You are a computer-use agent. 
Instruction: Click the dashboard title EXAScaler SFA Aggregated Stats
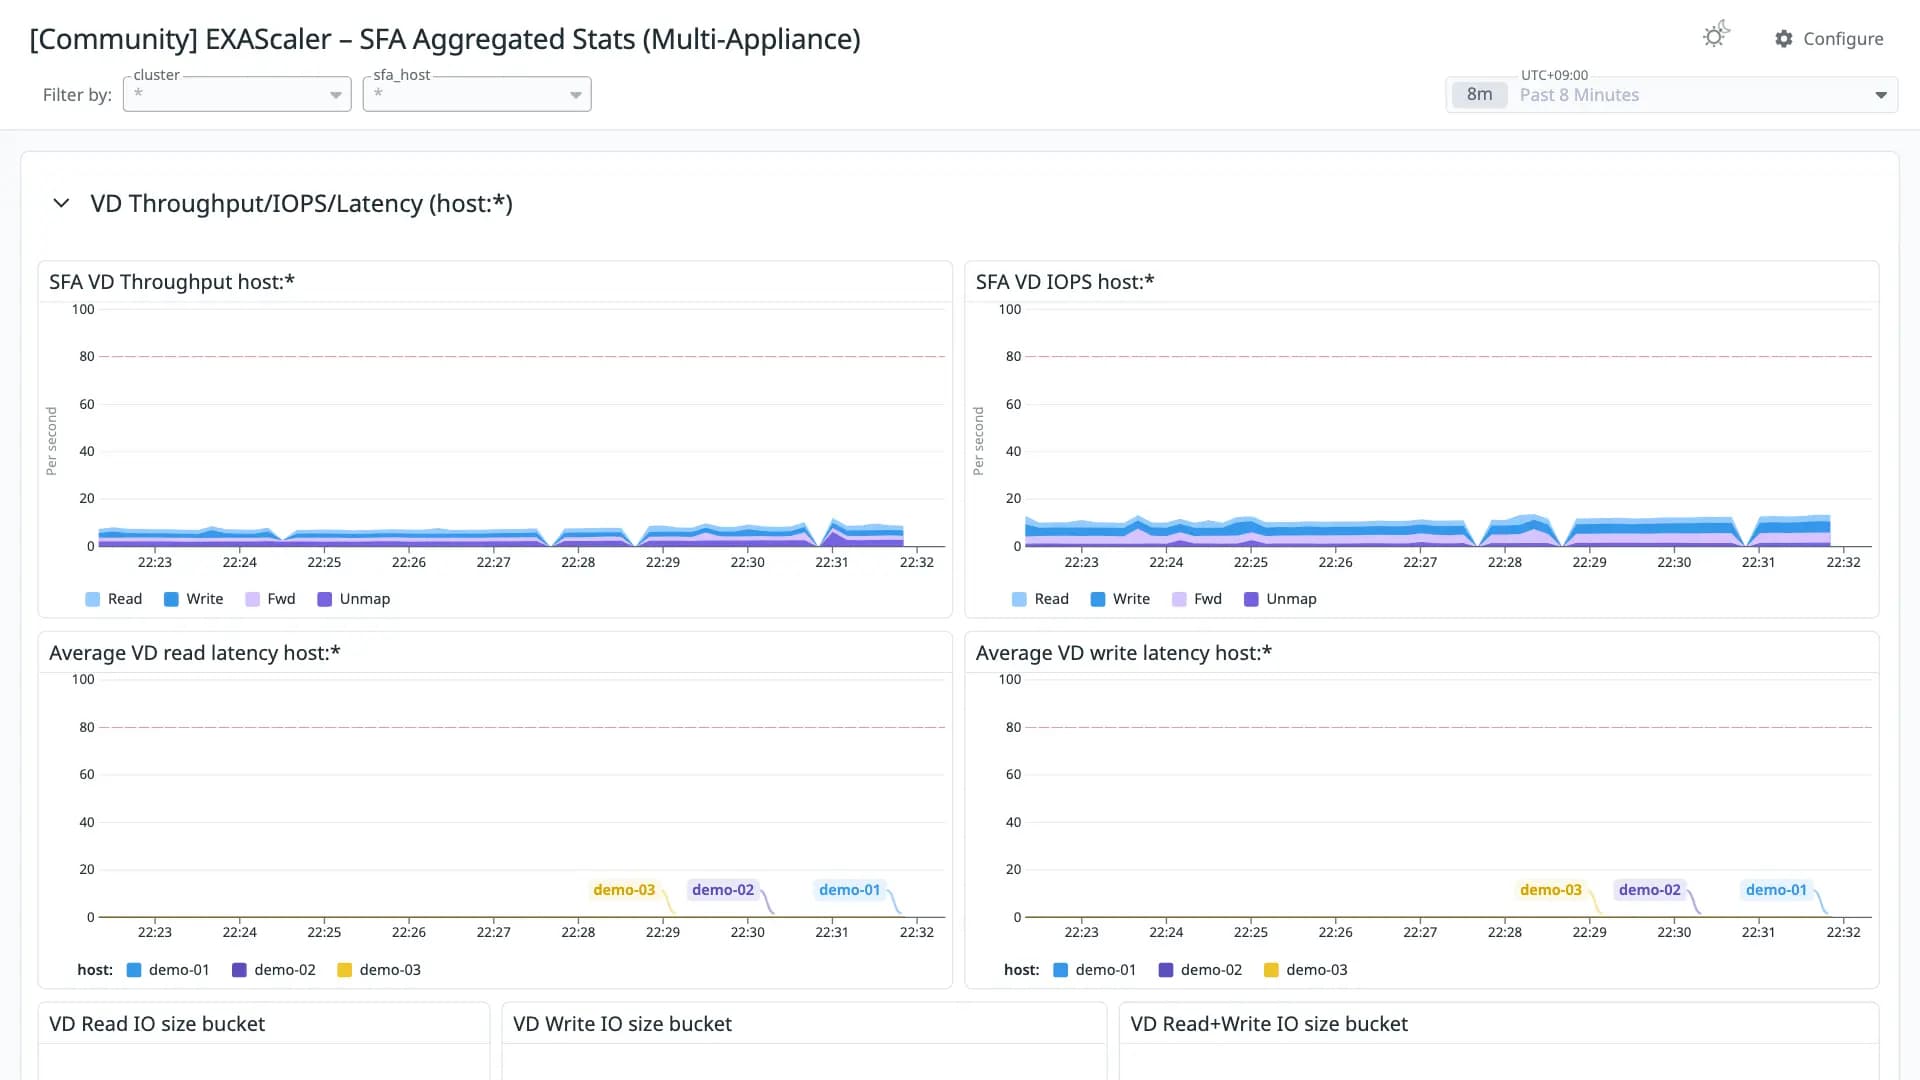[445, 39]
